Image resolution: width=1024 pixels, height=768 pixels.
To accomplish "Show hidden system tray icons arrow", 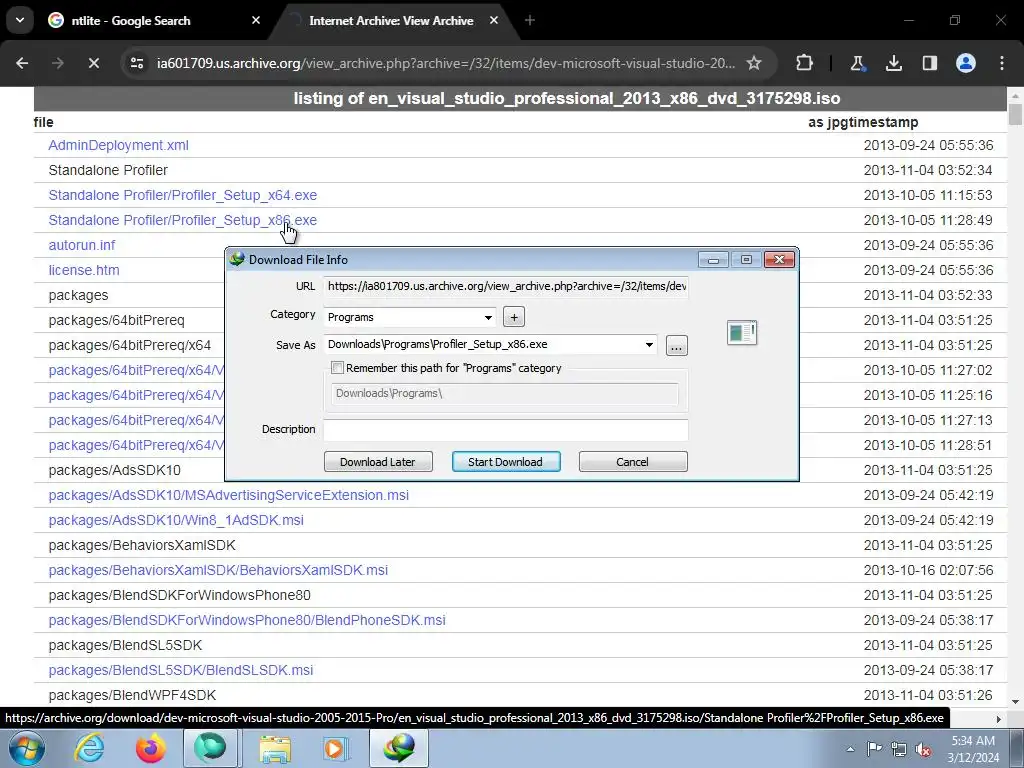I will coord(850,749).
